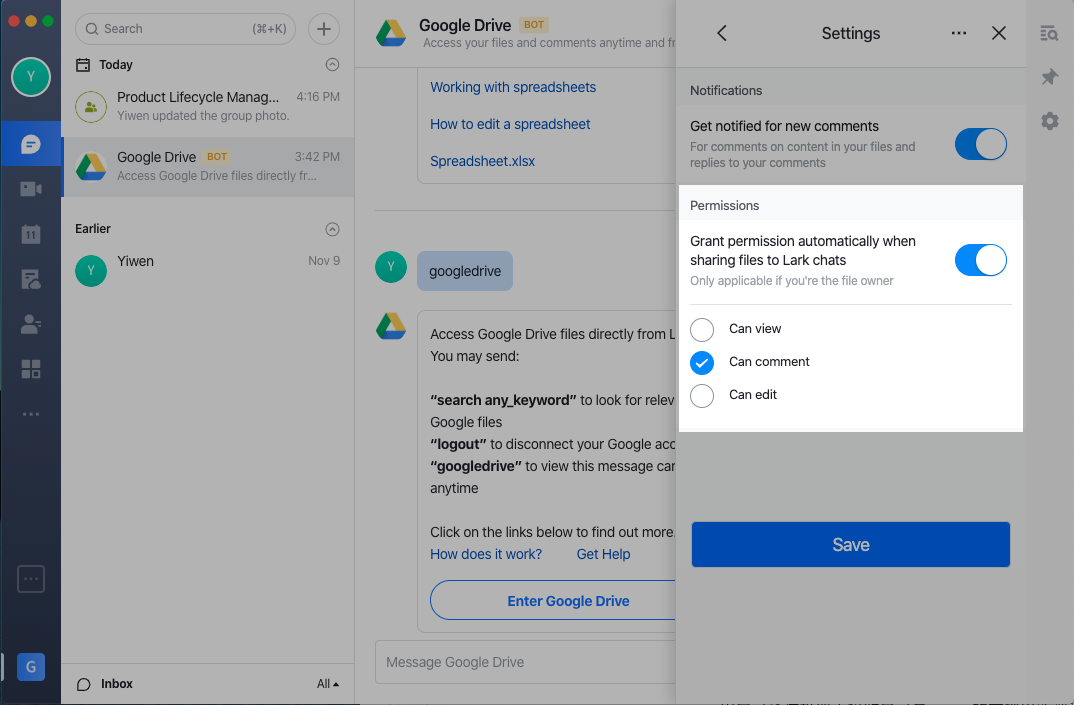Viewport: 1074px width, 705px height.
Task: Open the Contacts icon in sidebar
Action: [30, 324]
